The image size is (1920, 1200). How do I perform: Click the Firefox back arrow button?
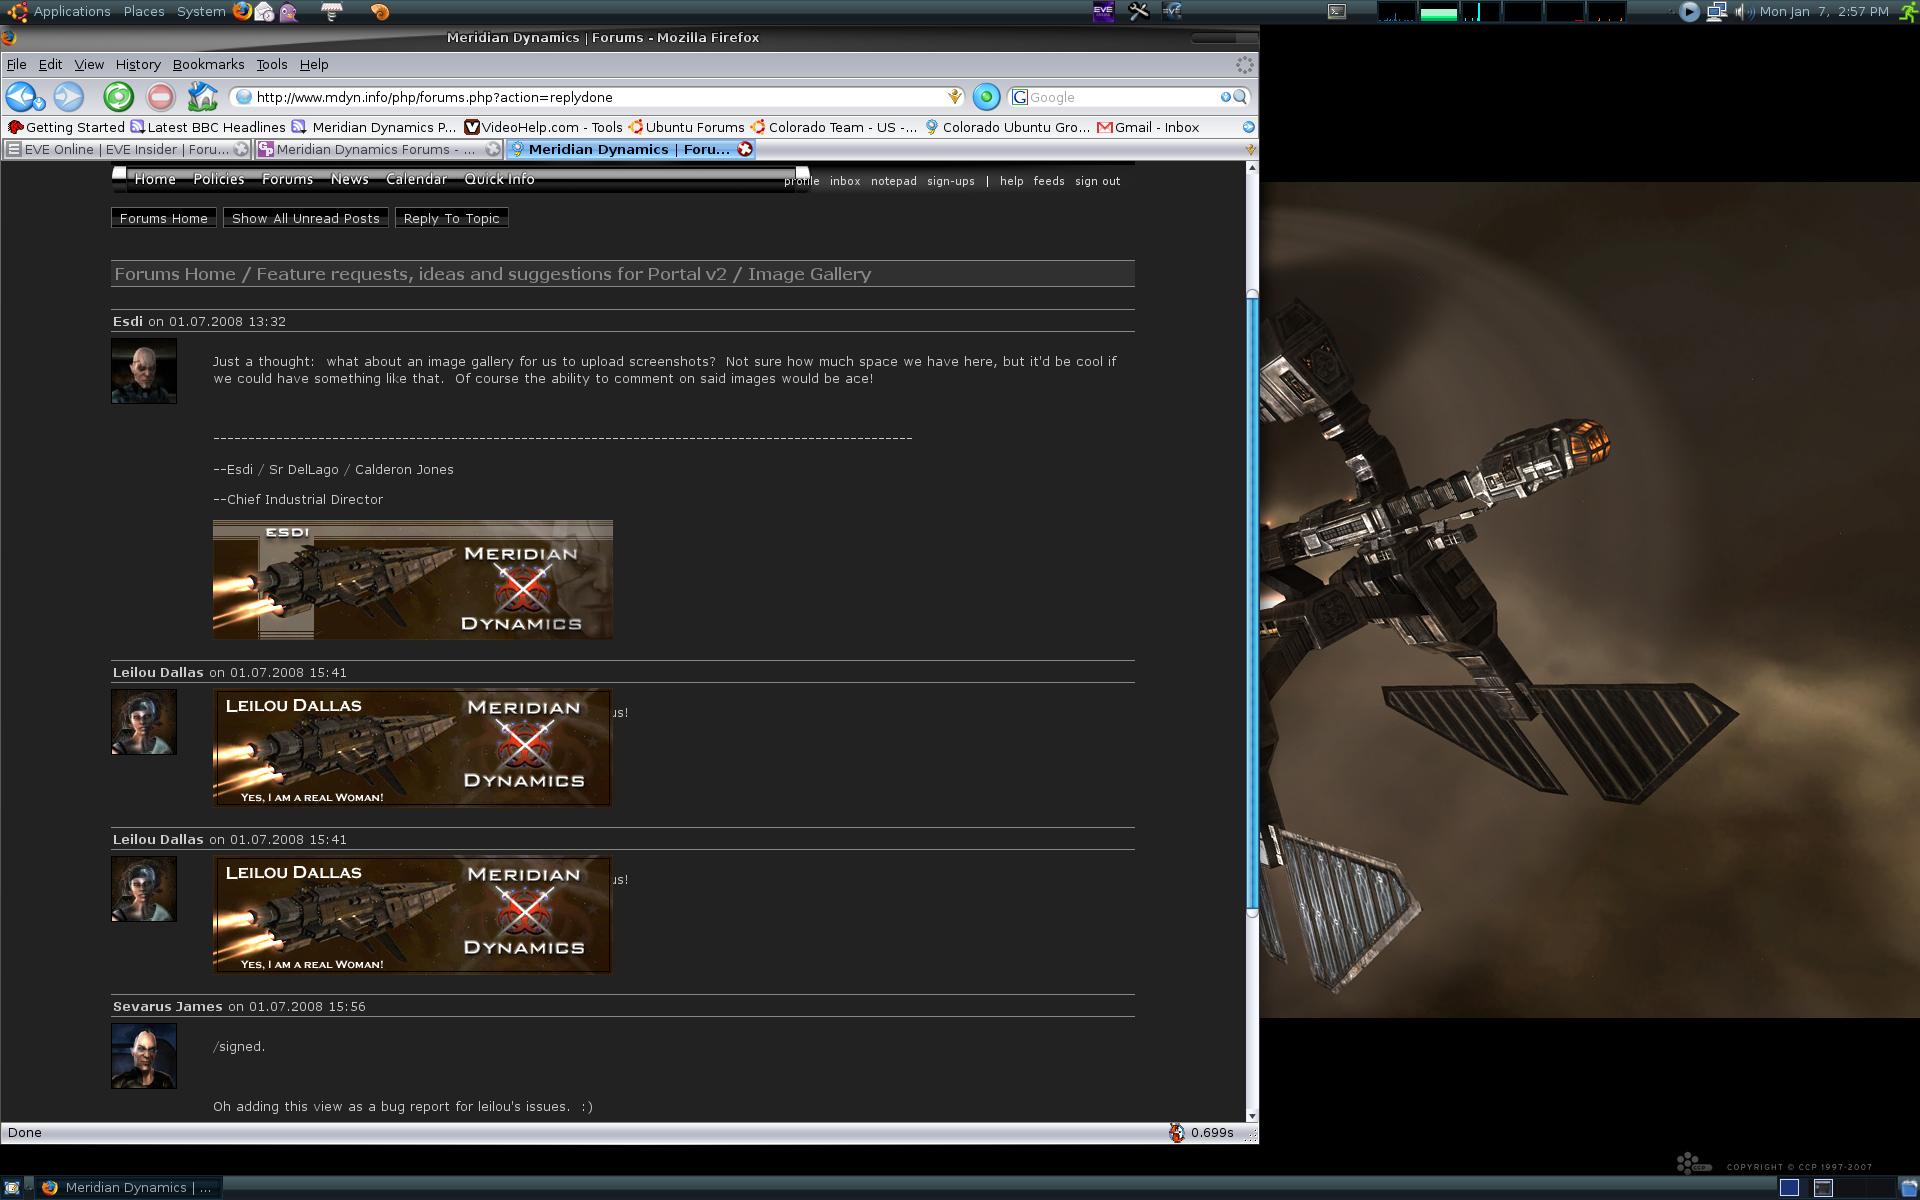(20, 97)
